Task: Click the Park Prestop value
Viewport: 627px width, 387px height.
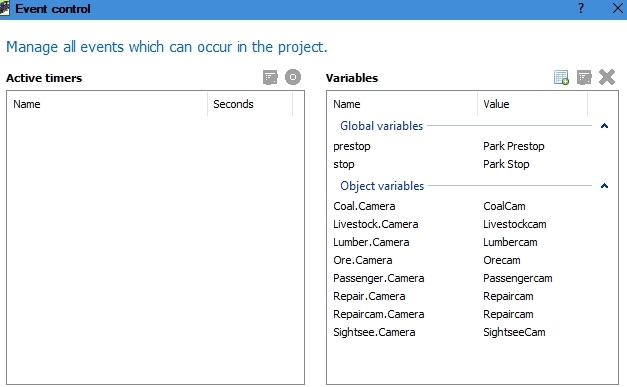Action: coord(513,146)
